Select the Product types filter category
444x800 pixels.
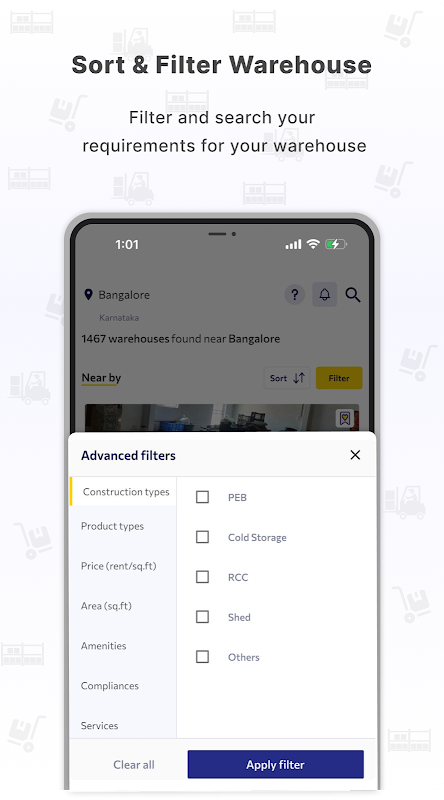[x=112, y=526]
